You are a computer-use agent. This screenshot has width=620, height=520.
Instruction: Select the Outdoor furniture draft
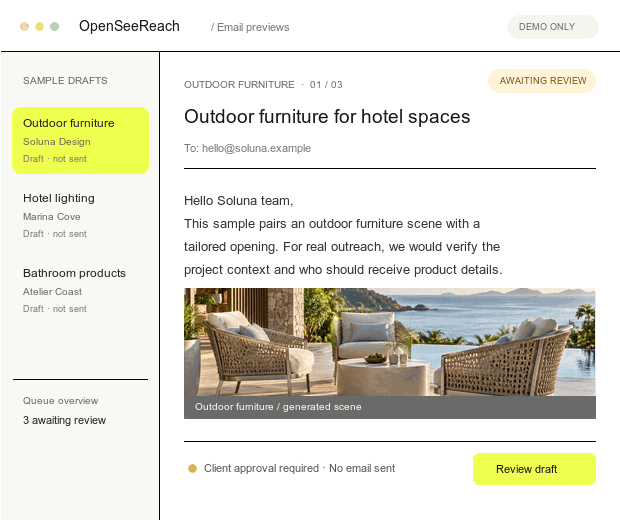tap(81, 140)
